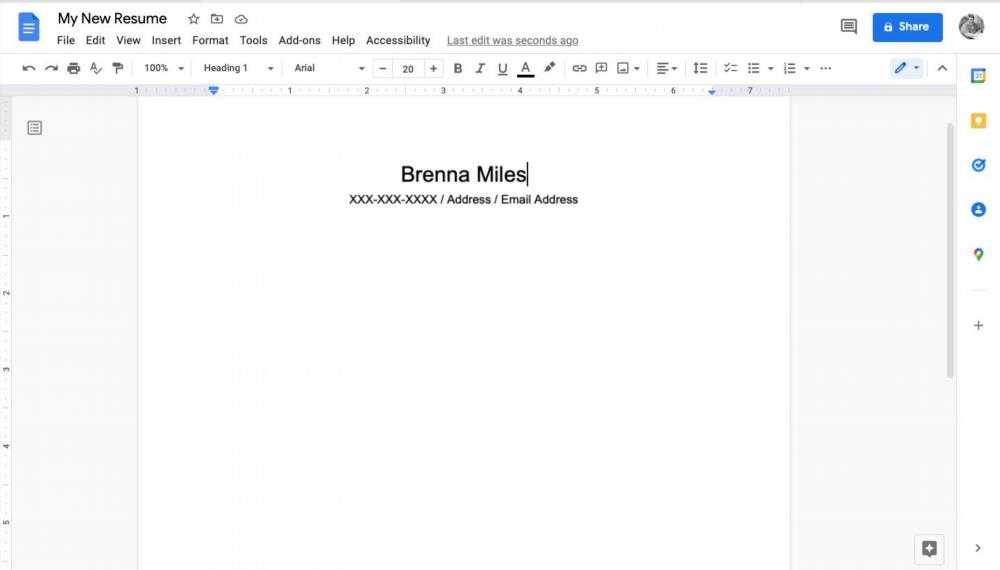Open Google Maps in the side panel
The width and height of the screenshot is (1000, 570).
(978, 255)
